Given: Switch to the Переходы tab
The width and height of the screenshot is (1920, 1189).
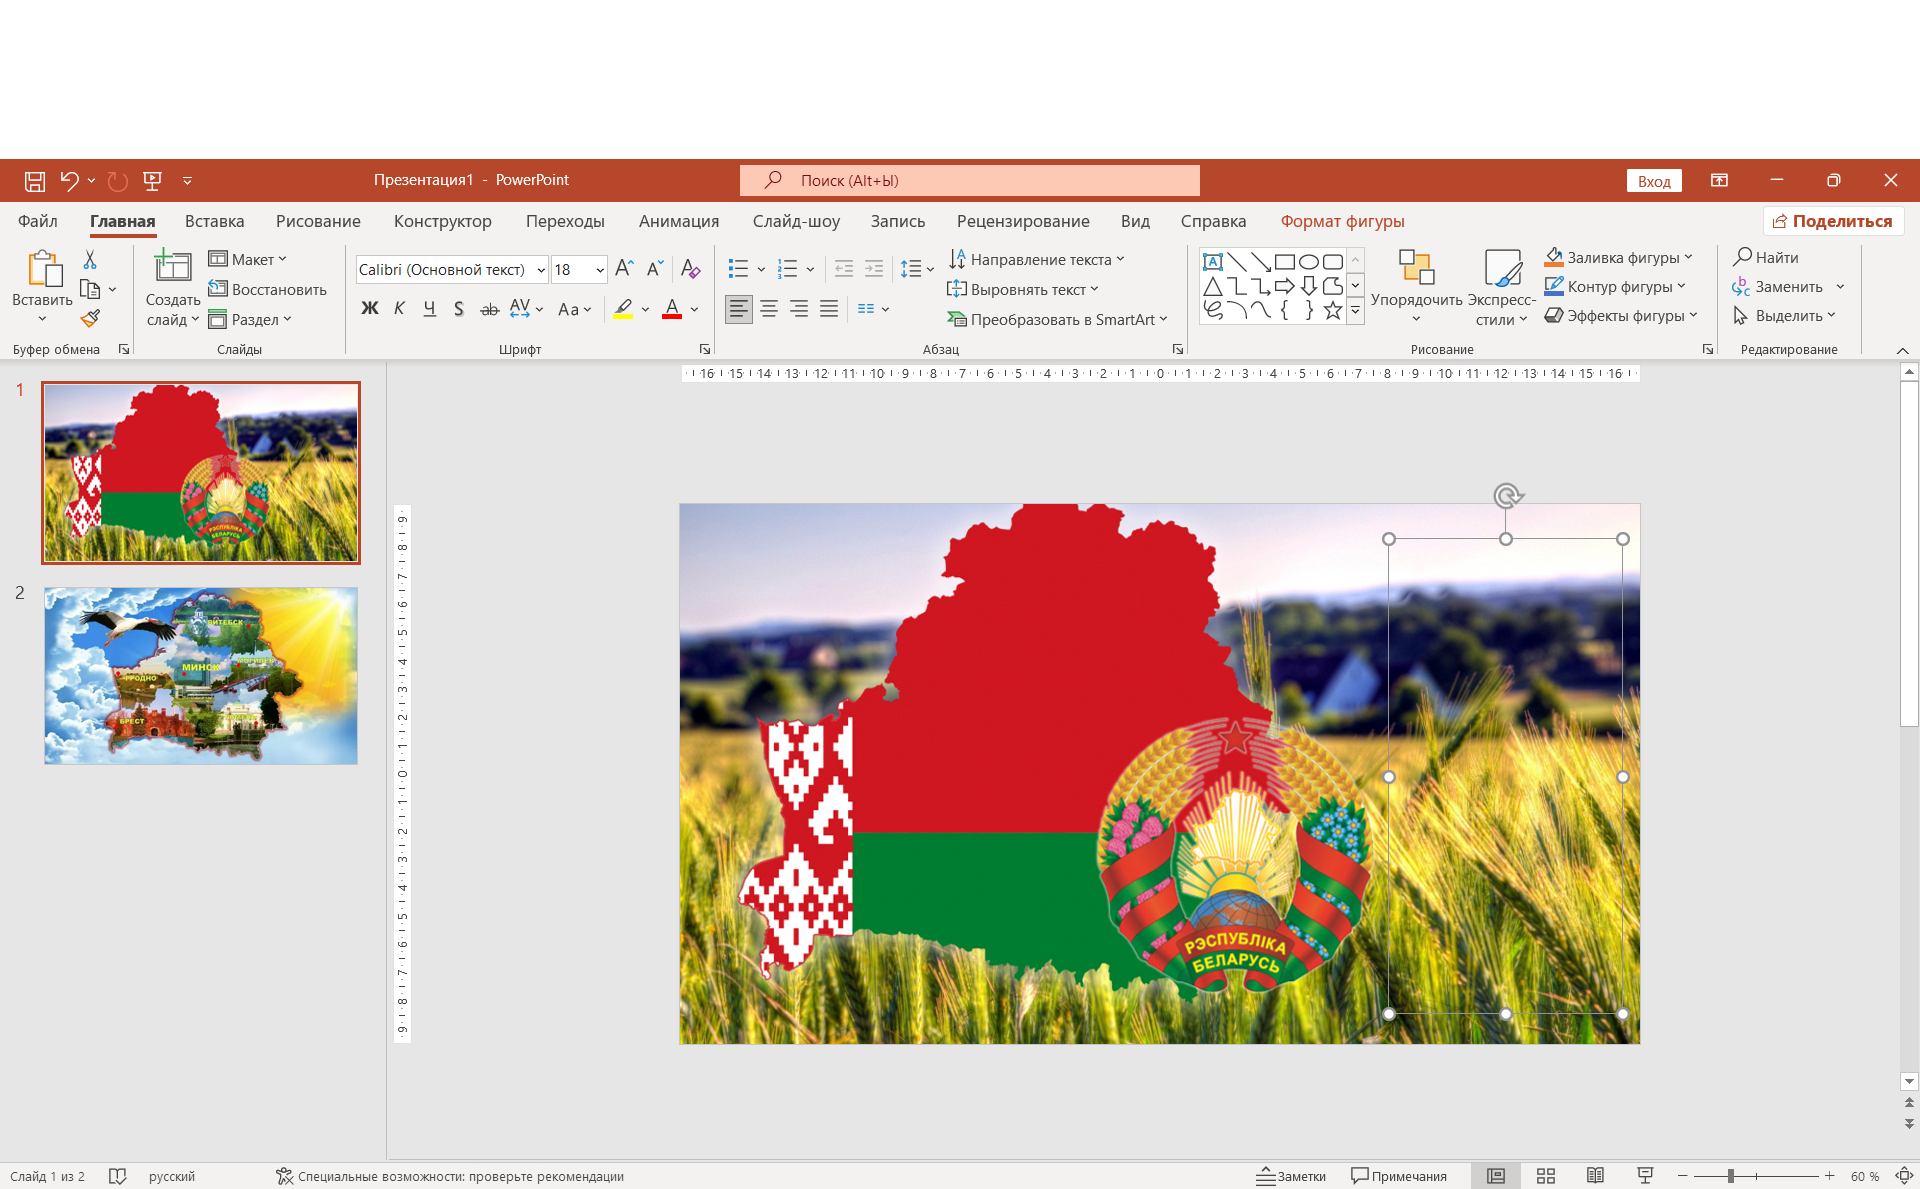Looking at the screenshot, I should (565, 221).
